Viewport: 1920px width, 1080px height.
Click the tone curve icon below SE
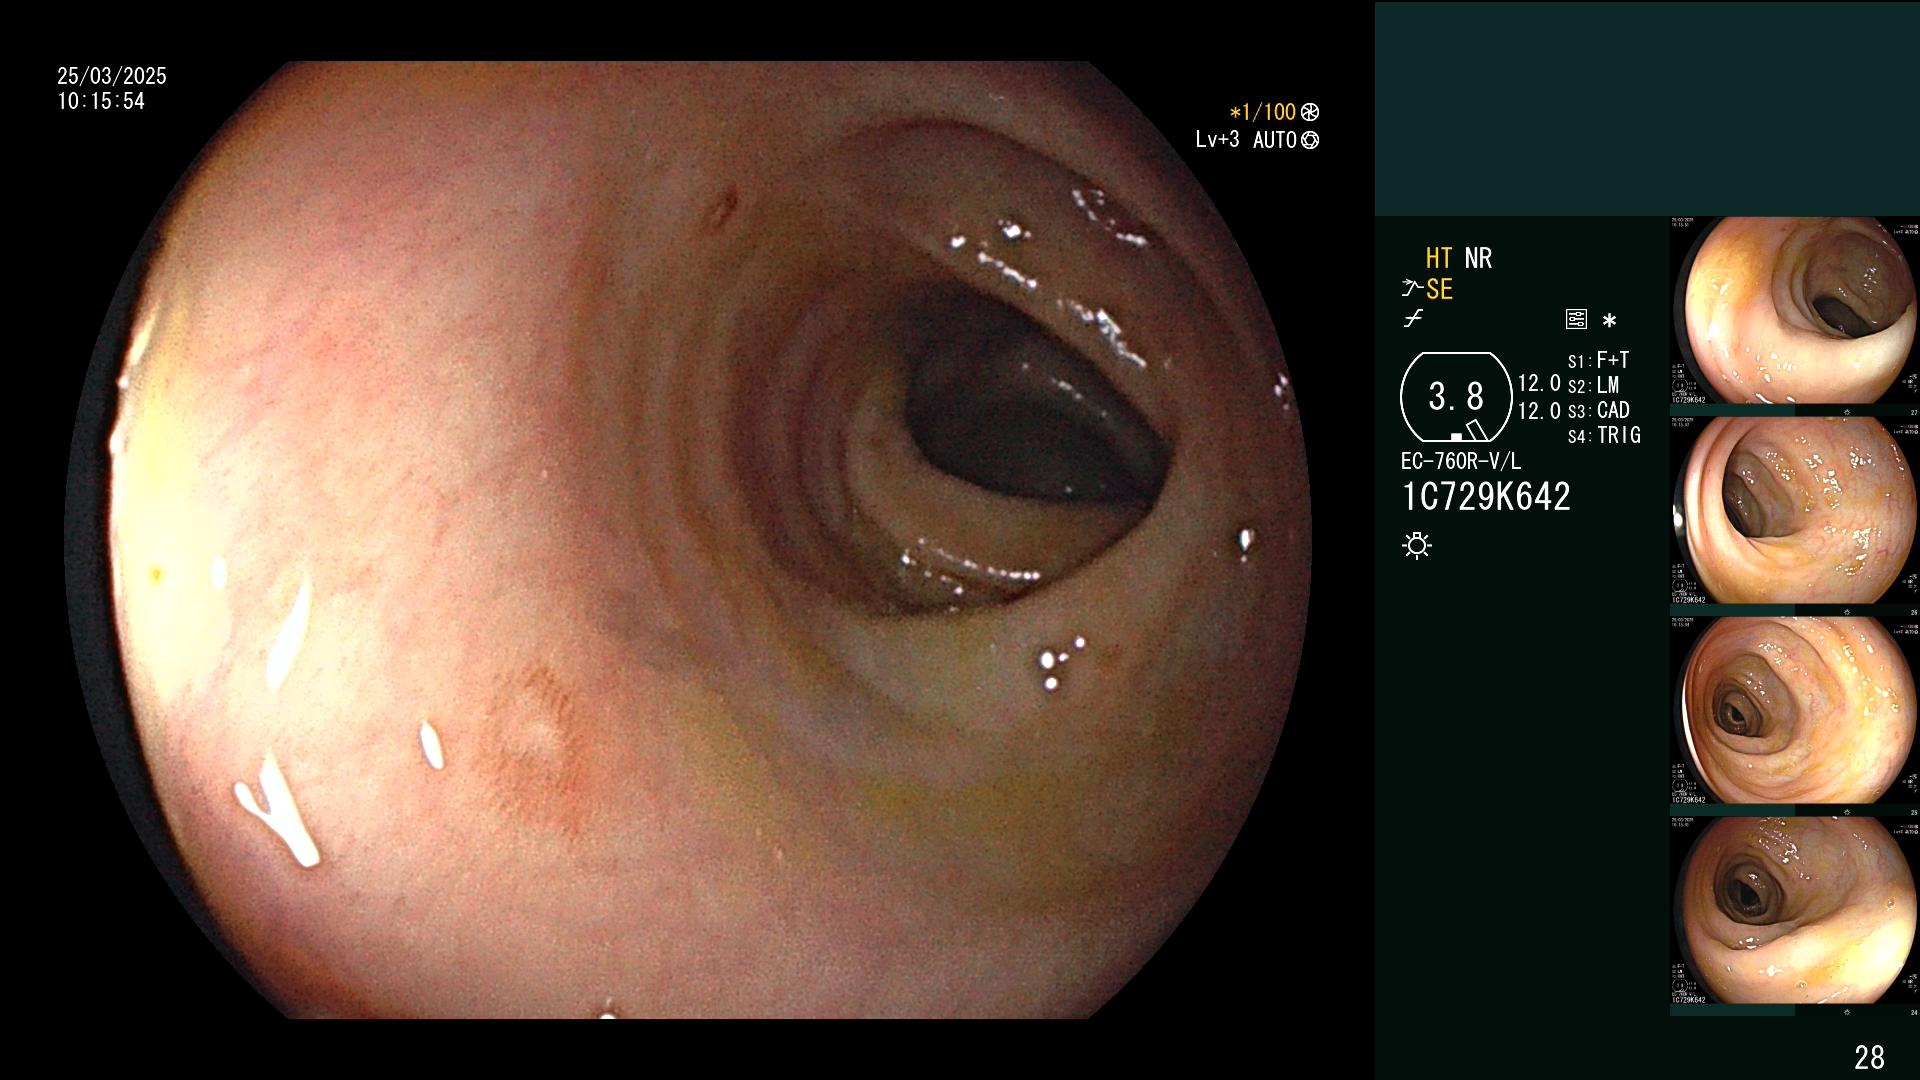1413,319
